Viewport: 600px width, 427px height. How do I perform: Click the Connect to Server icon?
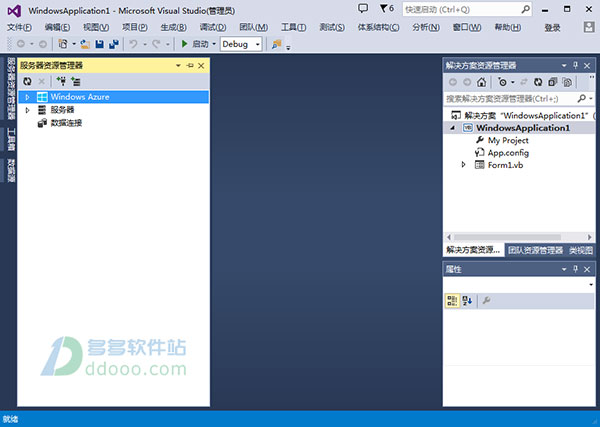tap(76, 81)
